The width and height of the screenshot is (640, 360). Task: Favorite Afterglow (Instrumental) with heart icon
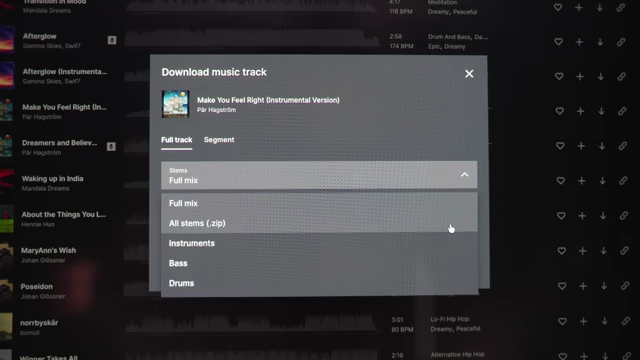(x=559, y=76)
